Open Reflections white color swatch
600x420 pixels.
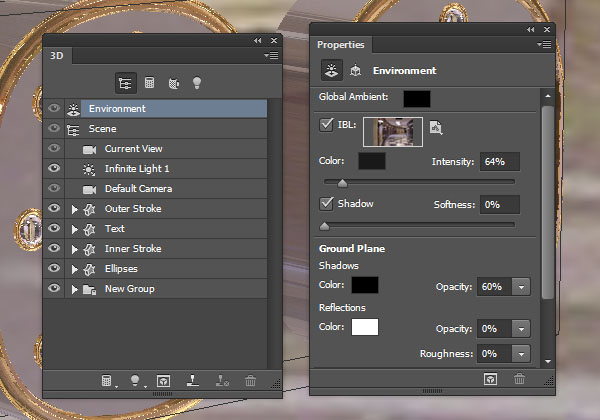click(365, 327)
